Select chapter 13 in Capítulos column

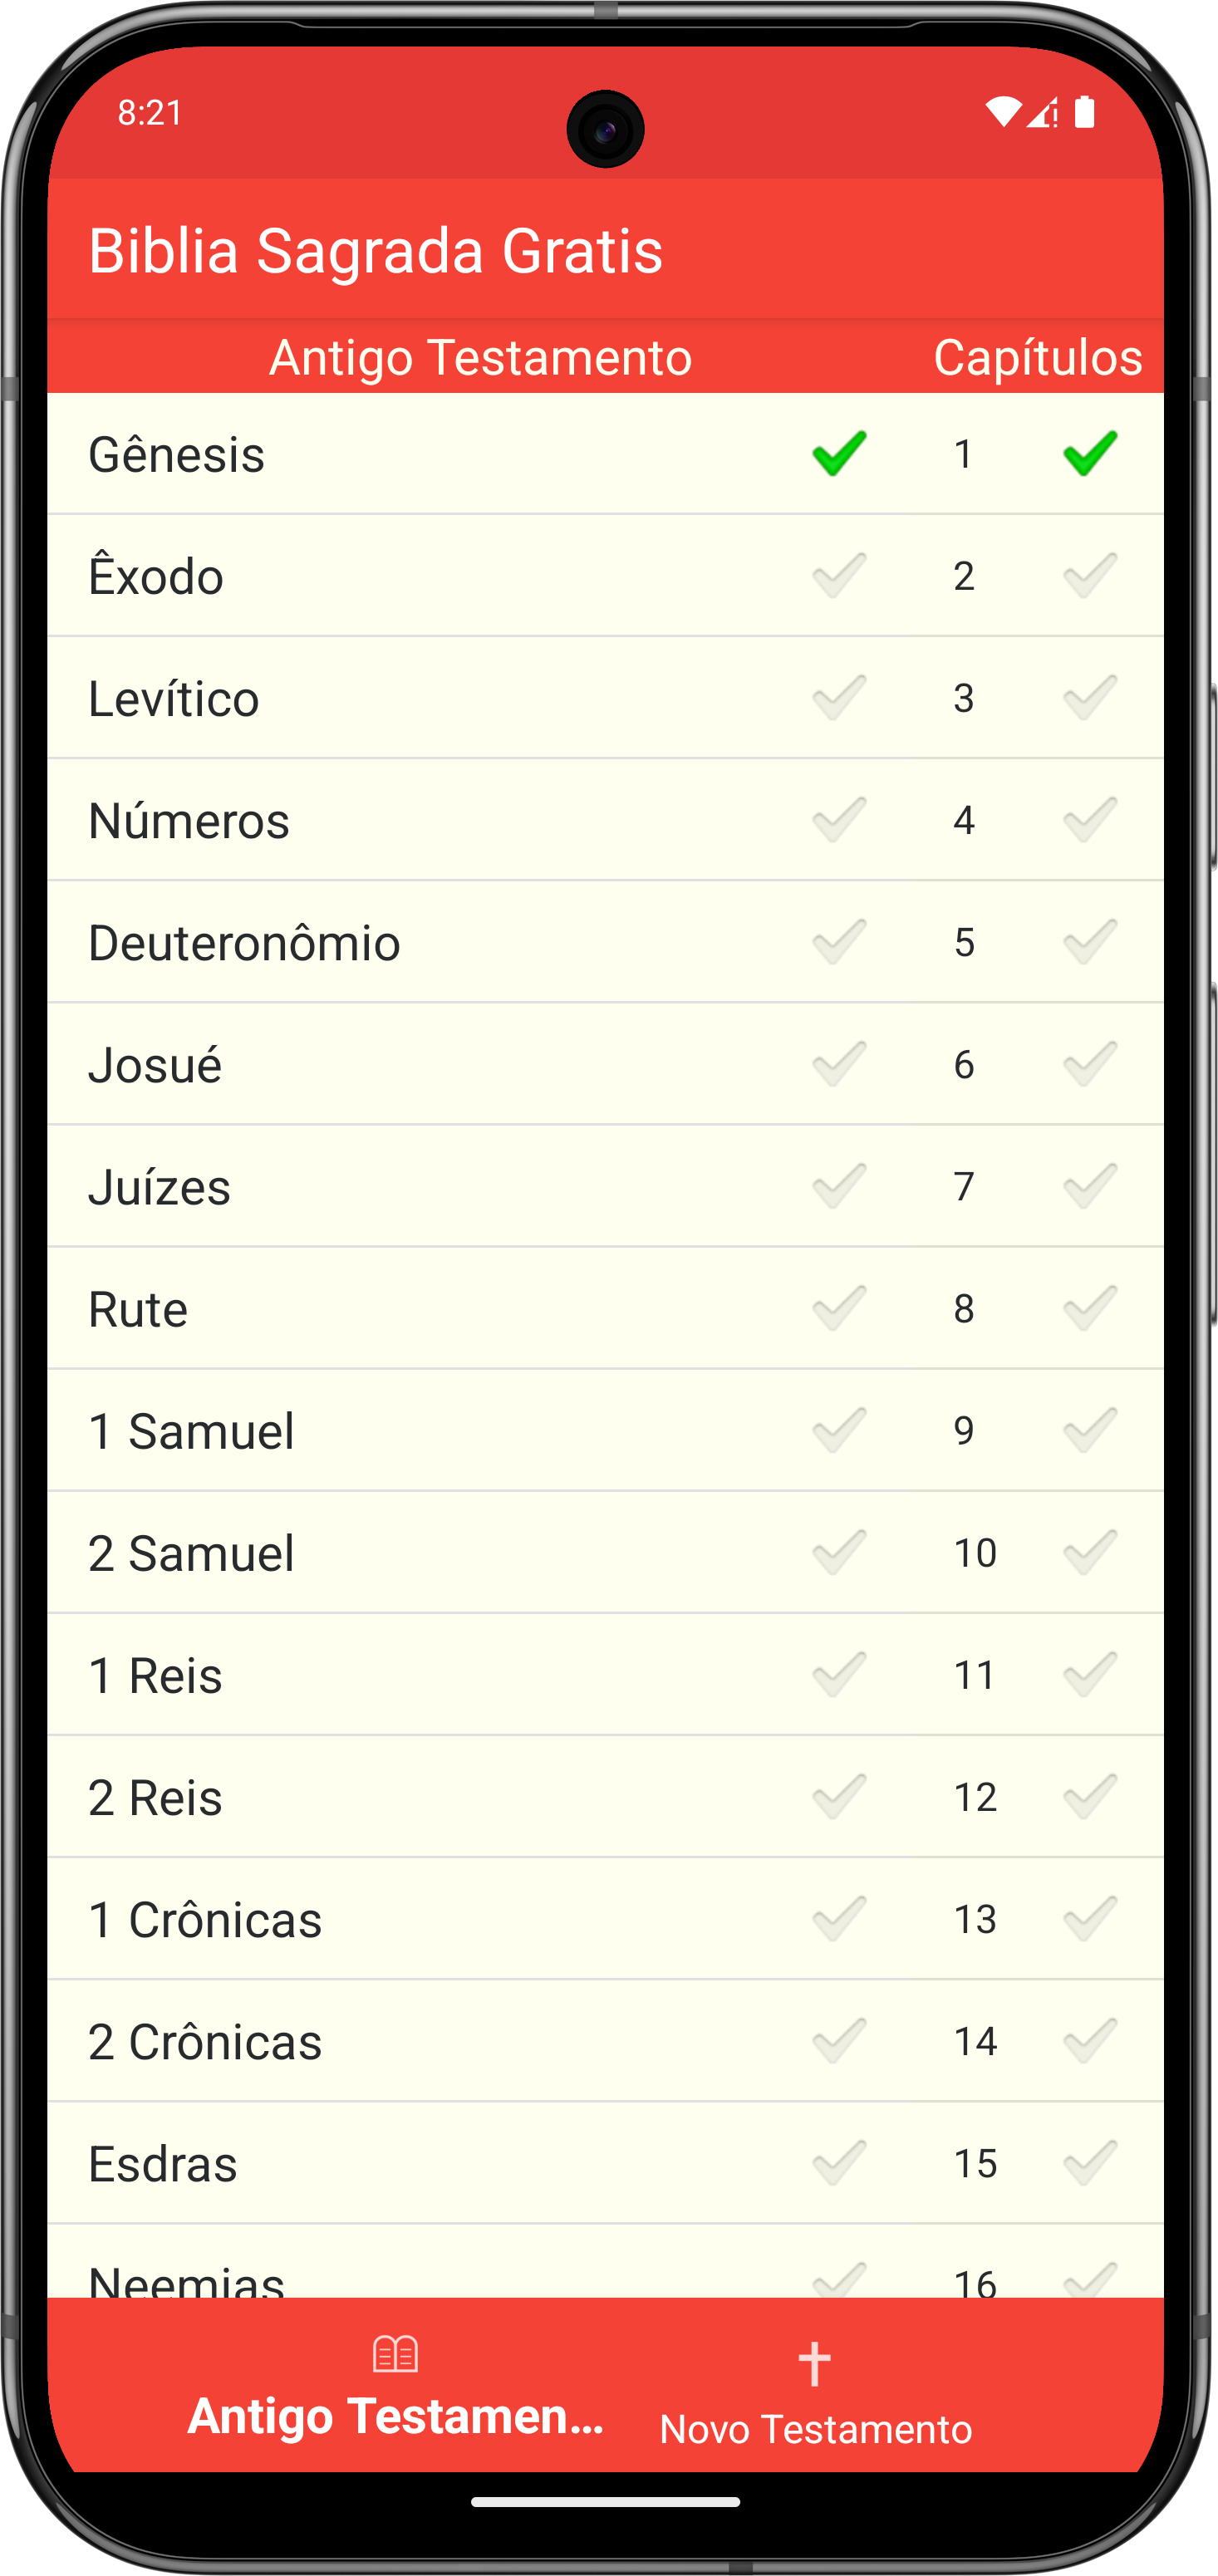point(974,1919)
